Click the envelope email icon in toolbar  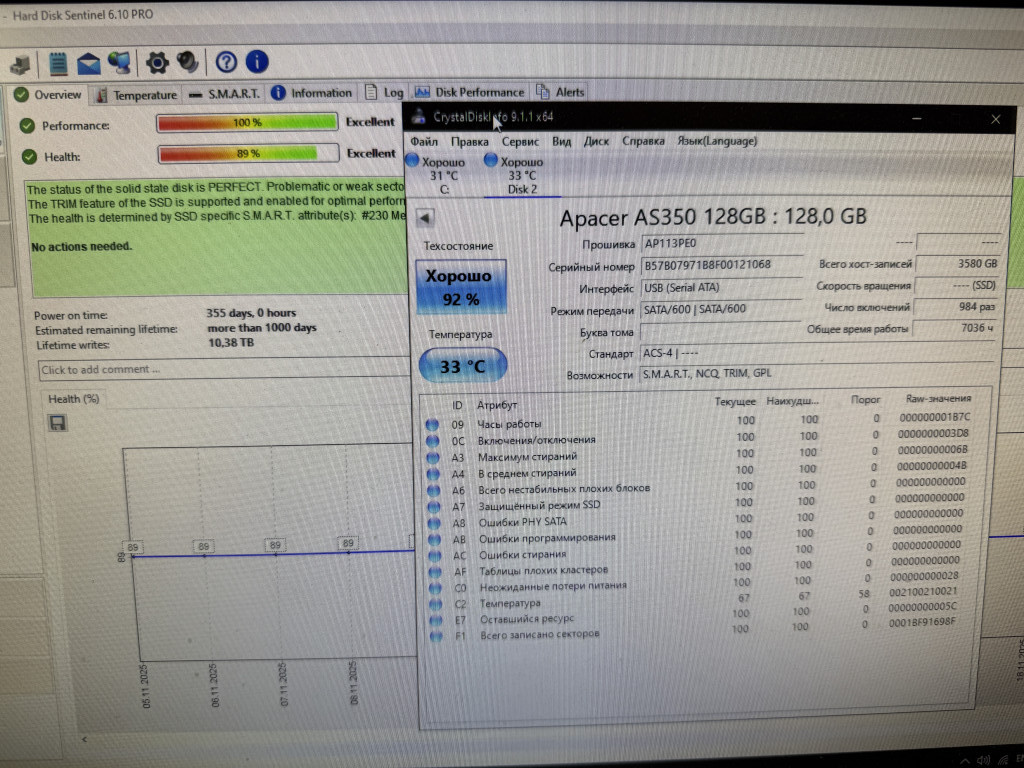click(x=90, y=63)
